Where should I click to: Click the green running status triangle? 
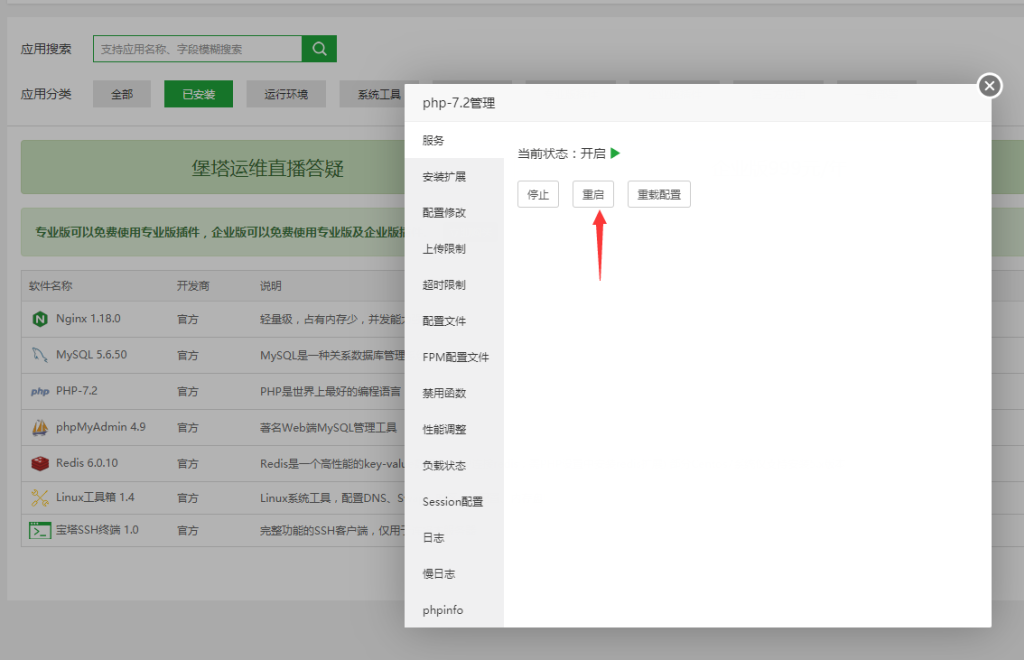pyautogui.click(x=615, y=153)
